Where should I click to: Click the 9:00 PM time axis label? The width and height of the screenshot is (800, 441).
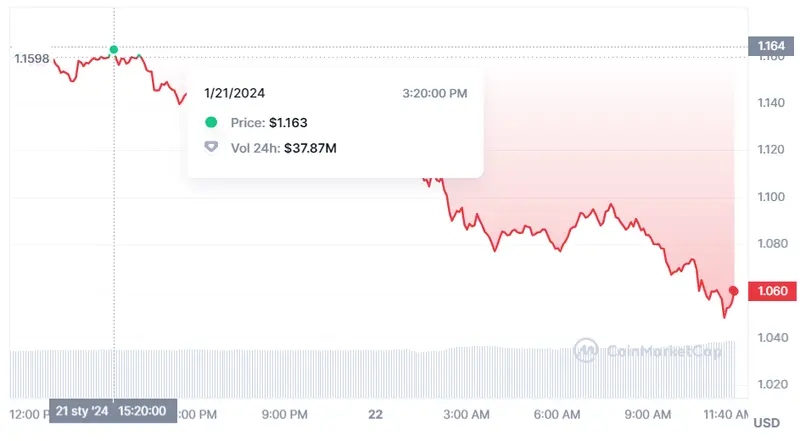284,414
